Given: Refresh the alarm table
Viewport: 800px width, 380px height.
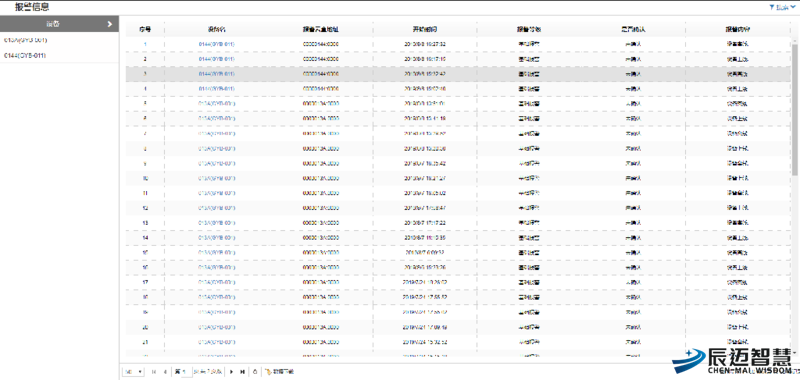Looking at the screenshot, I should (x=255, y=372).
